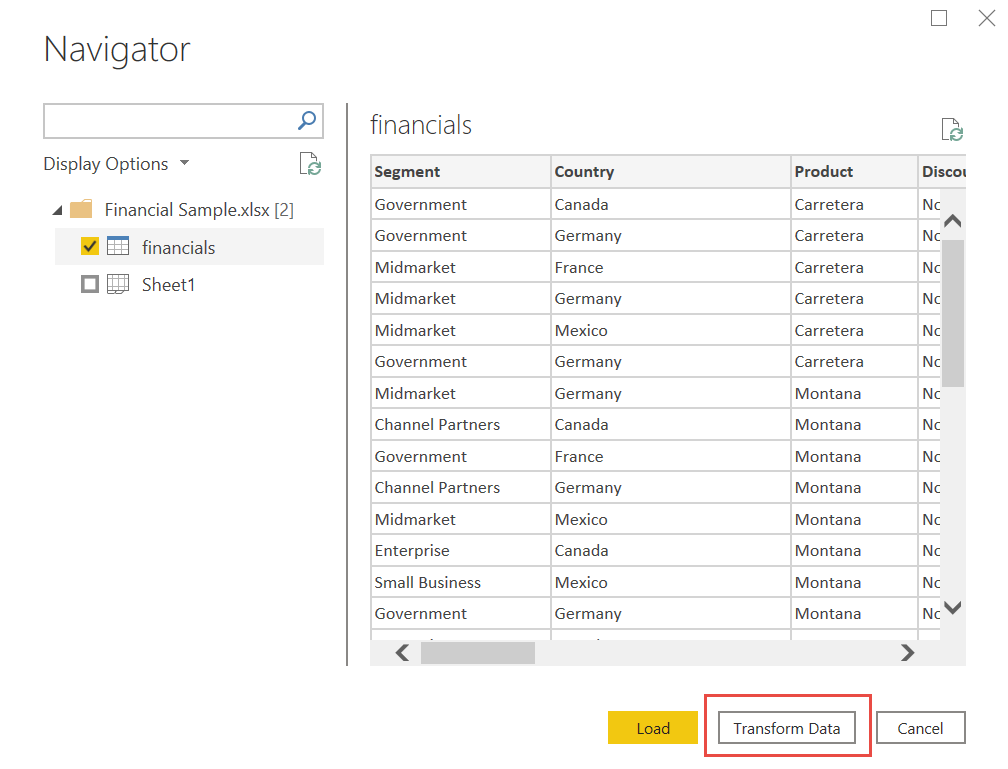Check the Sheet1 checkbox
This screenshot has height=769, width=1008.
90,284
